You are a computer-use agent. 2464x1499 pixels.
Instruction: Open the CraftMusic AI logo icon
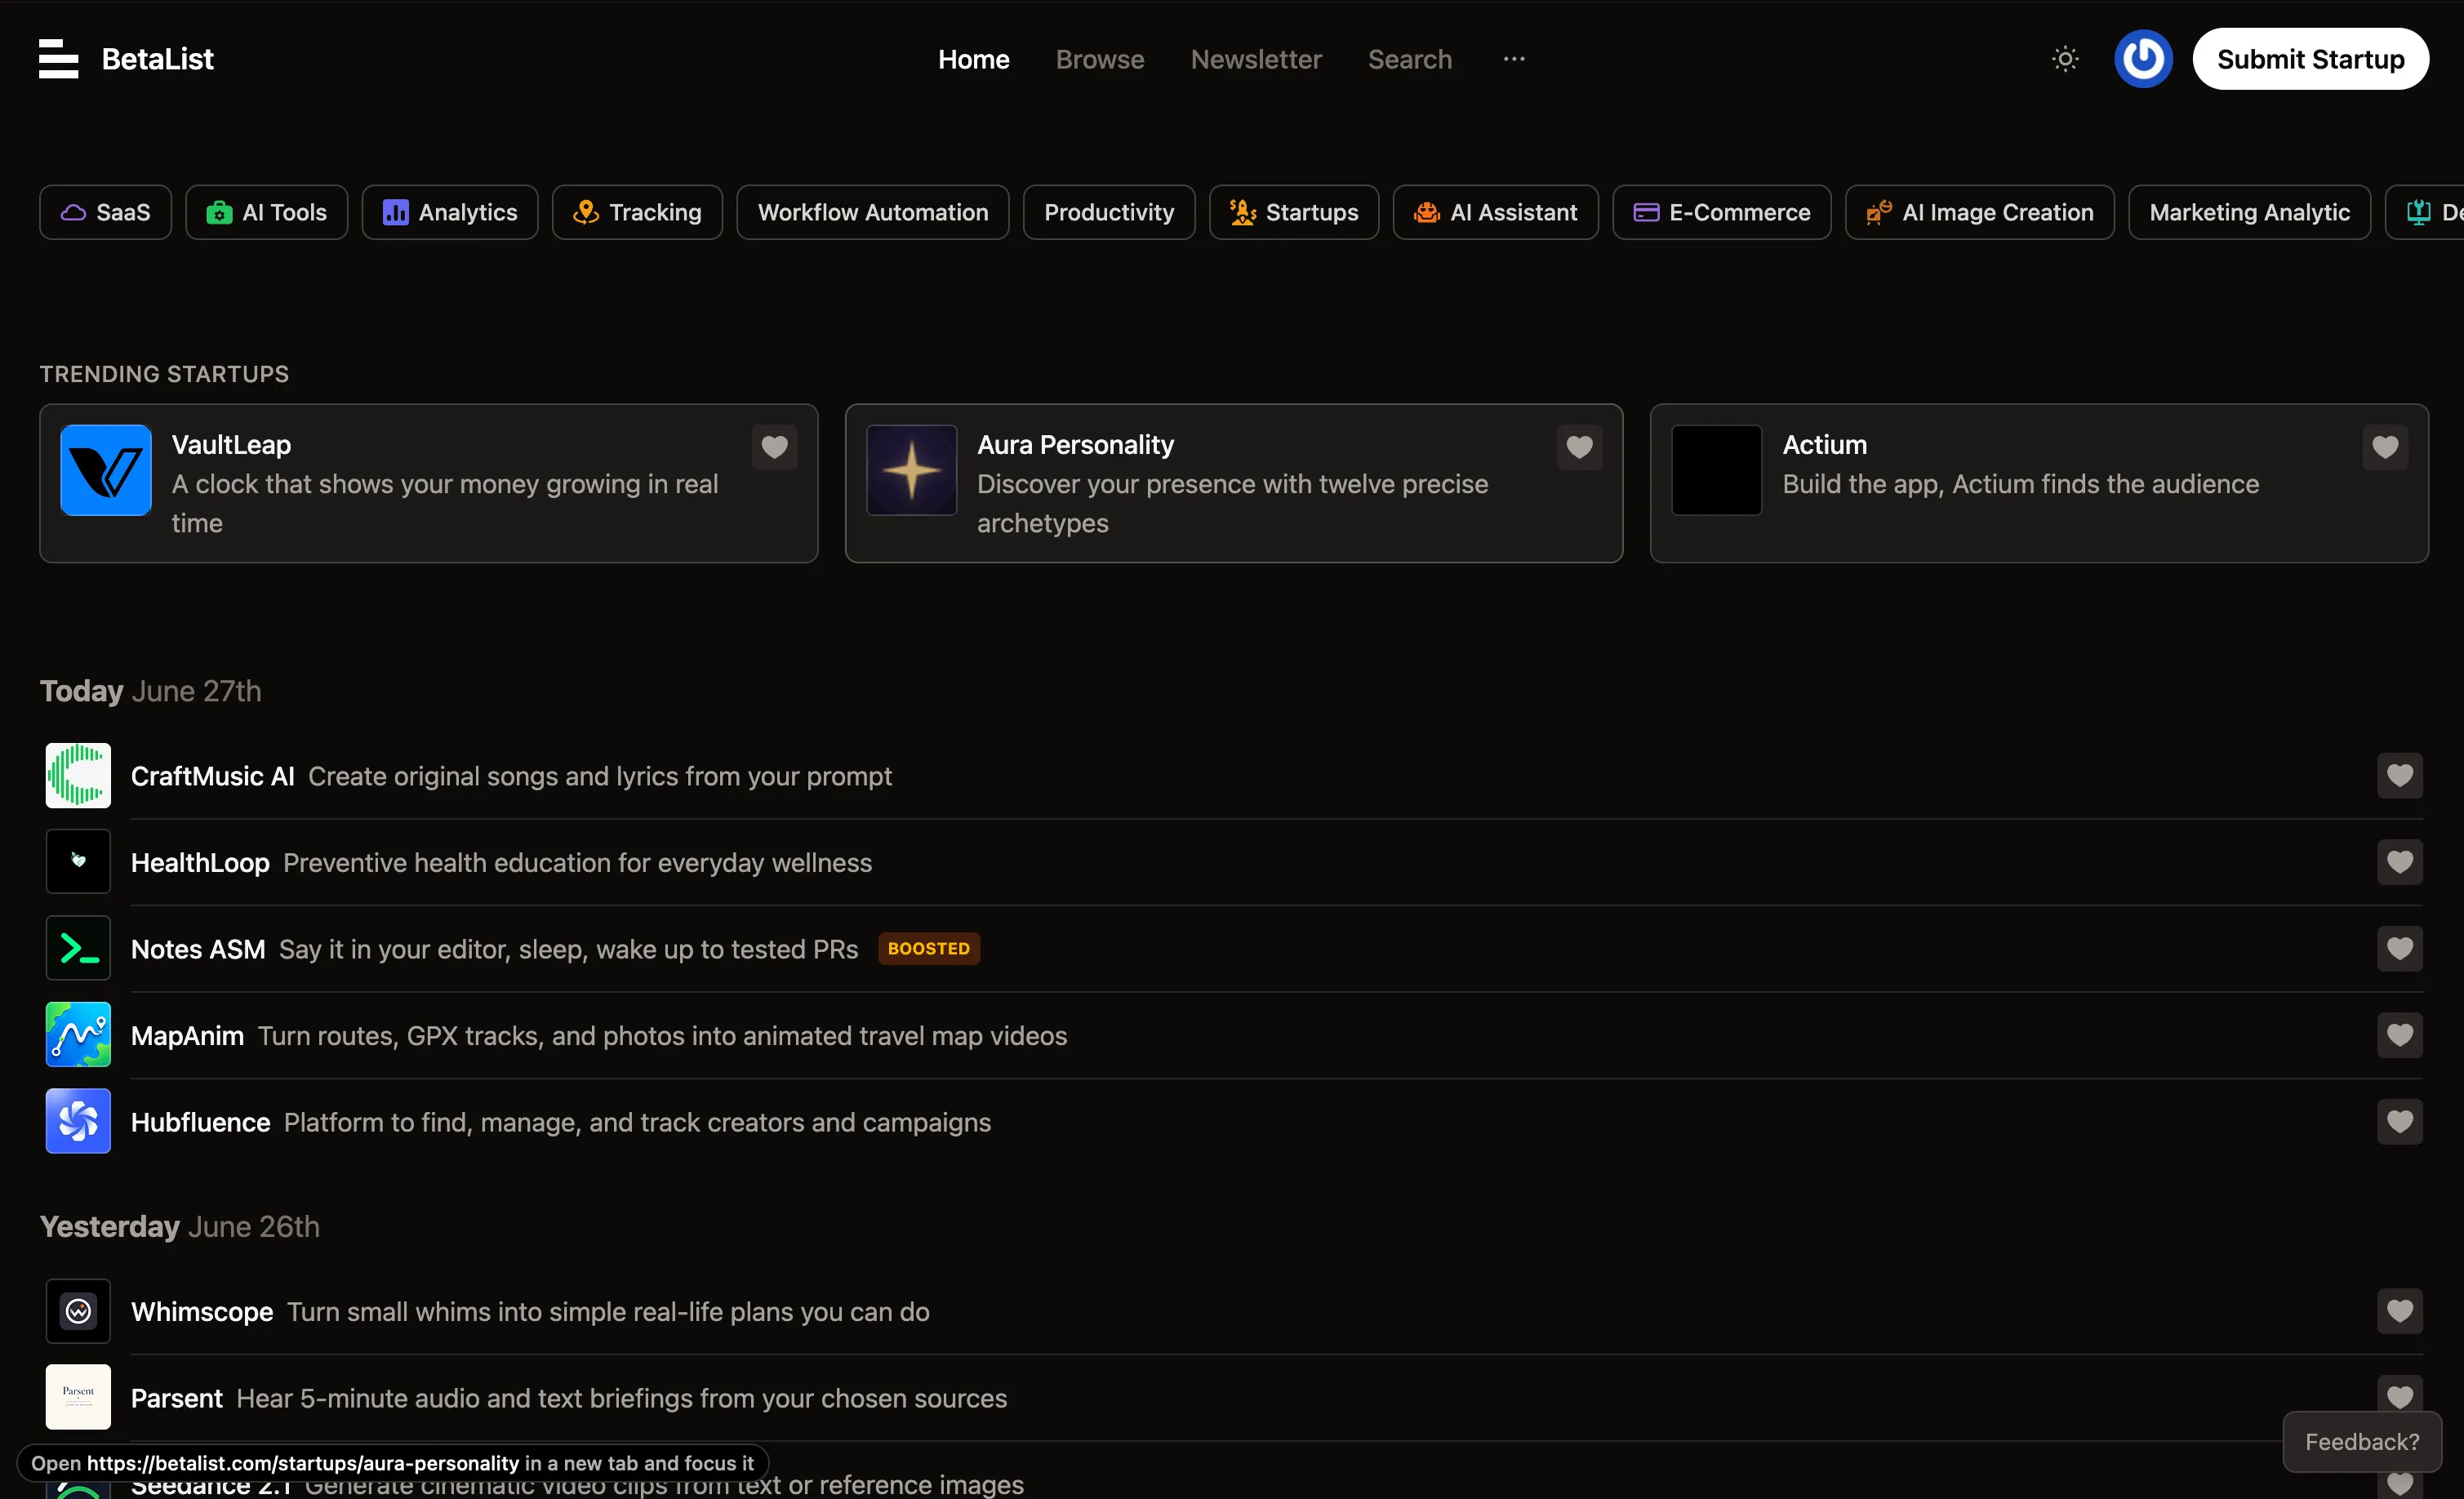click(78, 775)
